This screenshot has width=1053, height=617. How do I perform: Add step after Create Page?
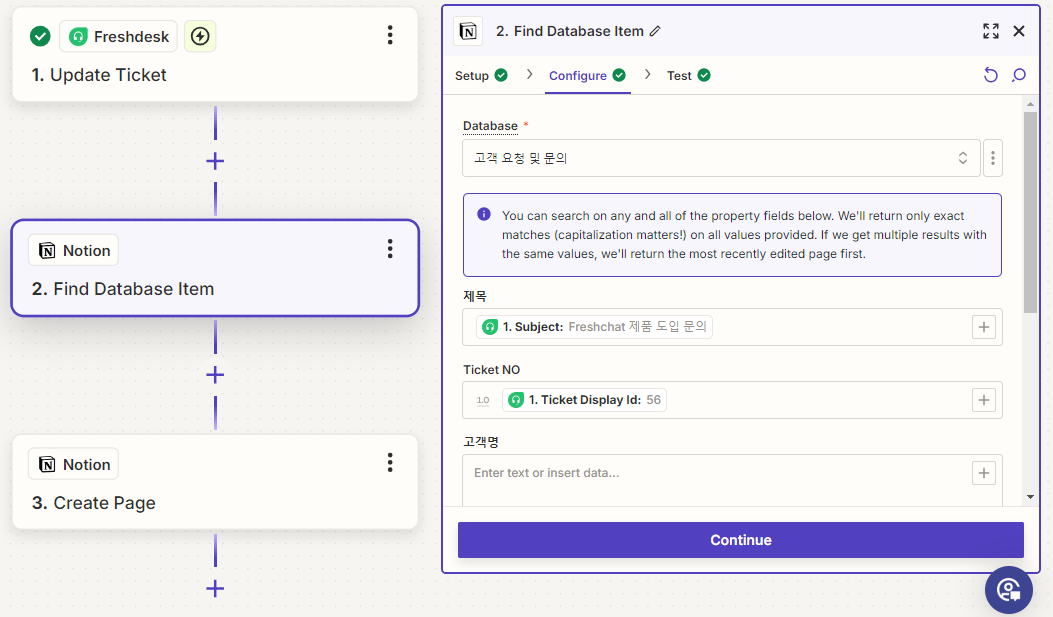(215, 589)
